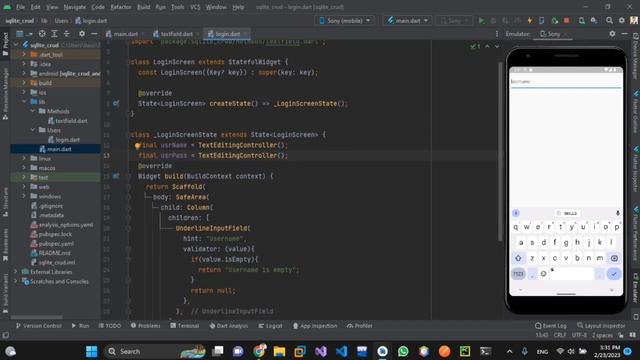640x360 pixels.
Task: Tap the ?123 symbols key on emulator keyboard
Action: (x=518, y=274)
